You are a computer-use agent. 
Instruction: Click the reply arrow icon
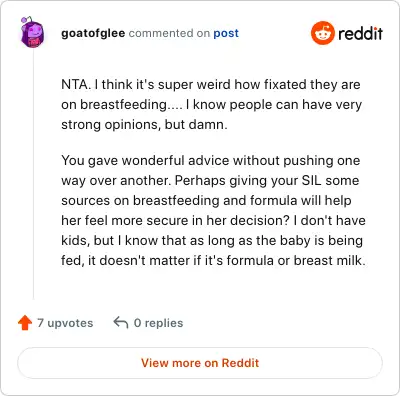(121, 323)
